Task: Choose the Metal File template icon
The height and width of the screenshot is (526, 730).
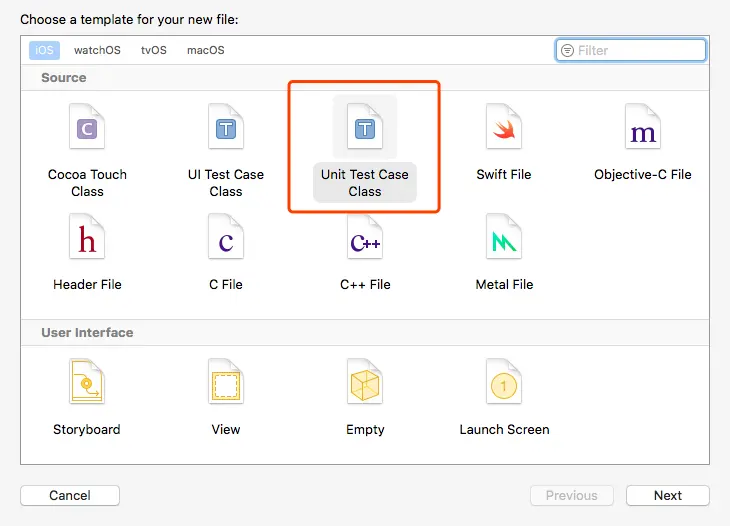Action: pyautogui.click(x=504, y=240)
